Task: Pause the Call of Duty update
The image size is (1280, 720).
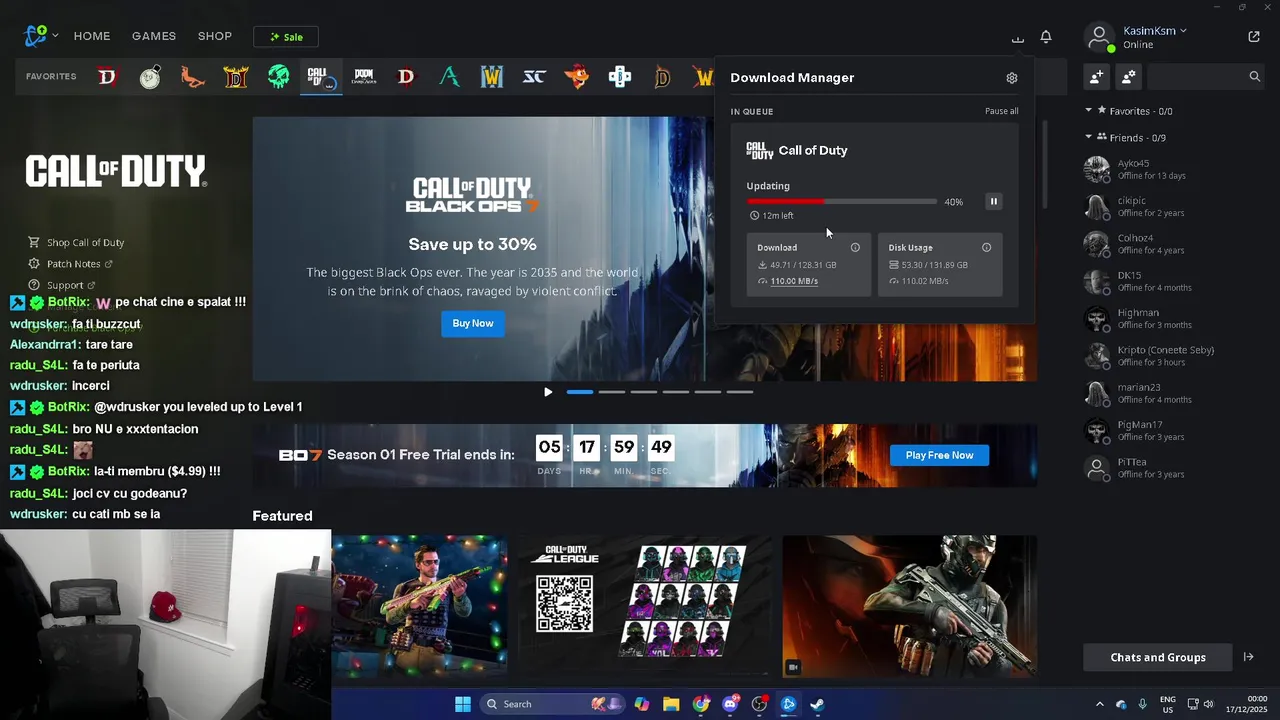Action: click(994, 201)
